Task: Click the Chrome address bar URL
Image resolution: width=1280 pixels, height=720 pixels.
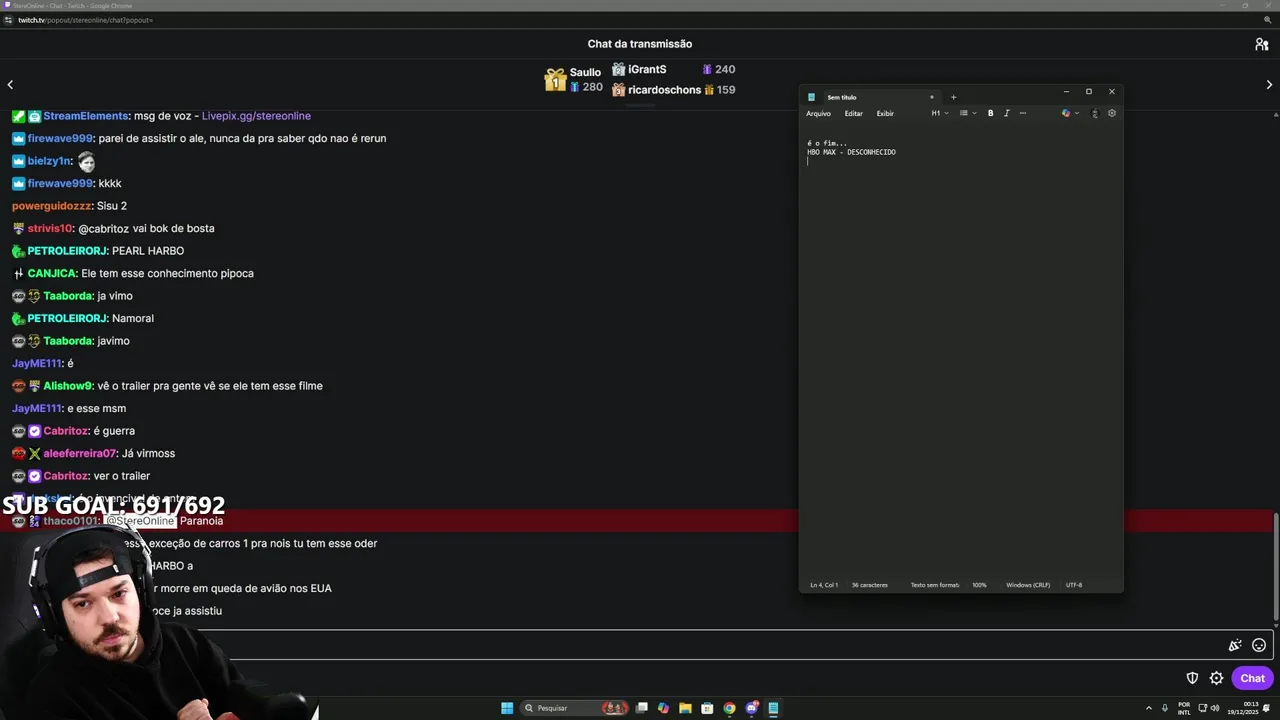Action: pos(85,20)
